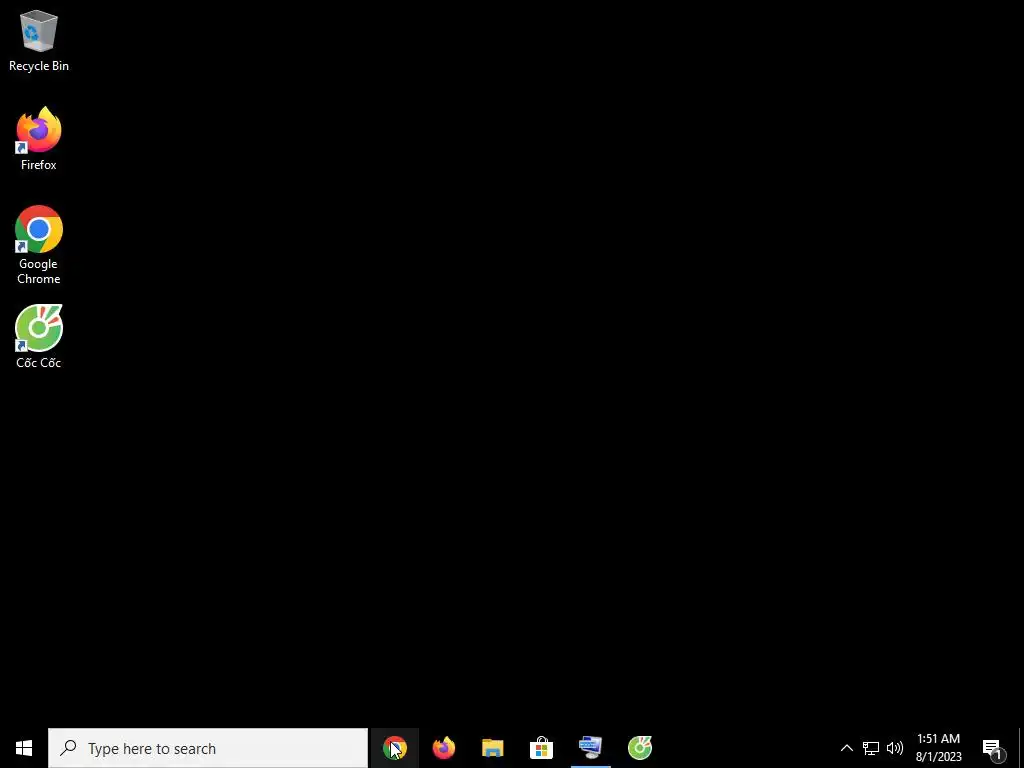Open the notification Action Center
Viewport: 1024px width, 768px height.
[x=993, y=748]
